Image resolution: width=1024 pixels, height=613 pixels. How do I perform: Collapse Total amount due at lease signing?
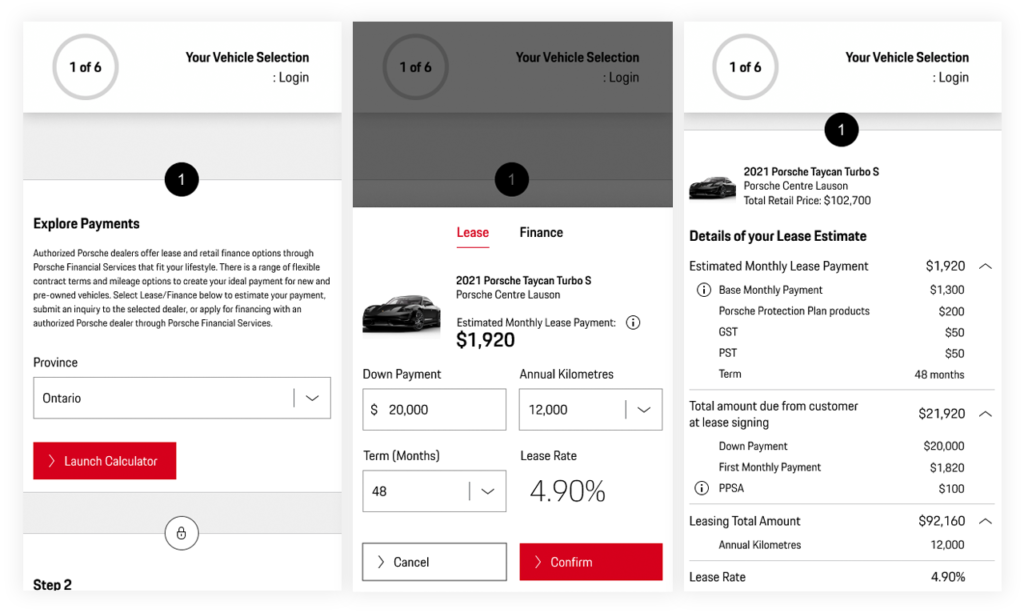[x=985, y=414]
